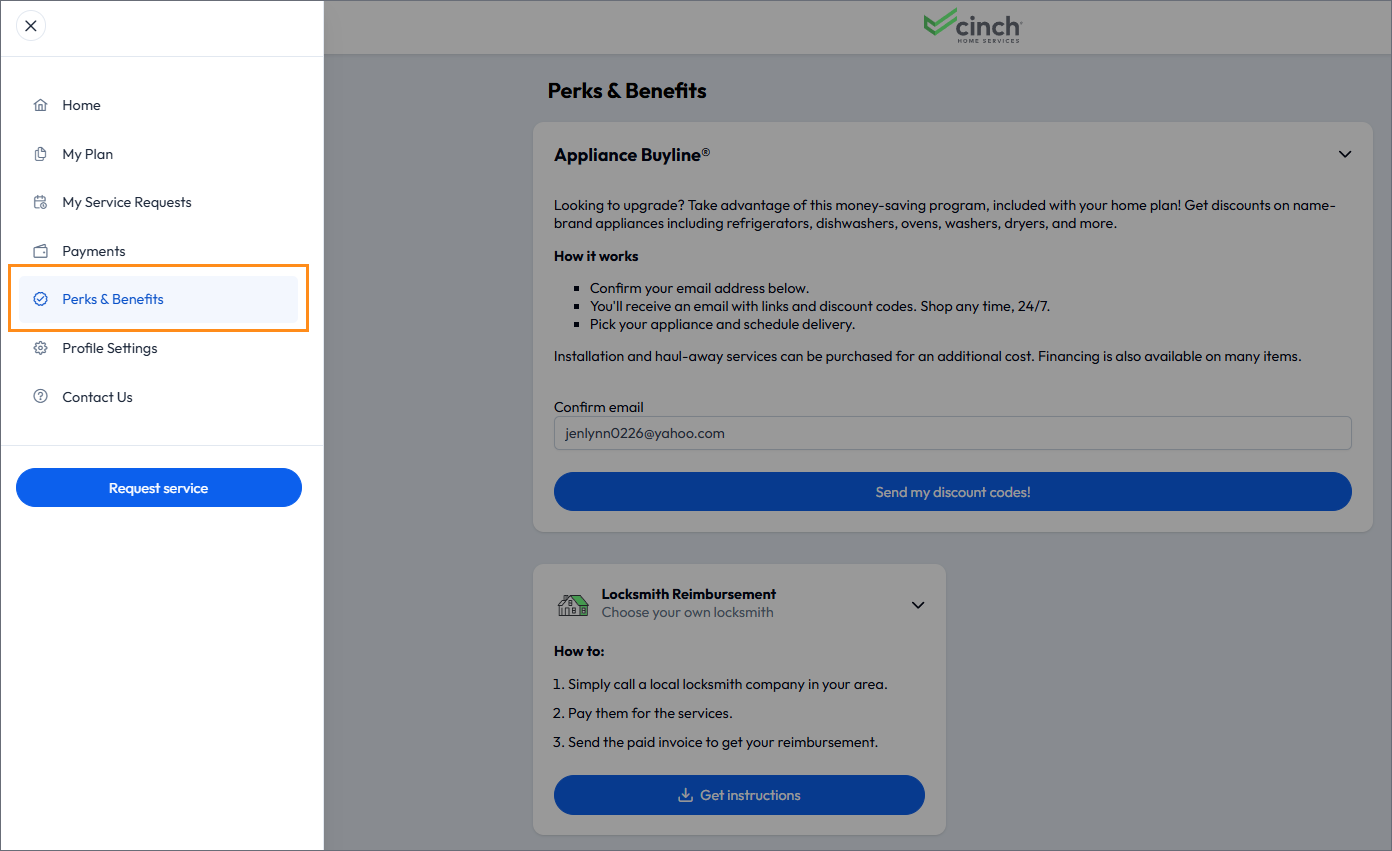
Task: Click the Home house icon
Action: point(40,105)
